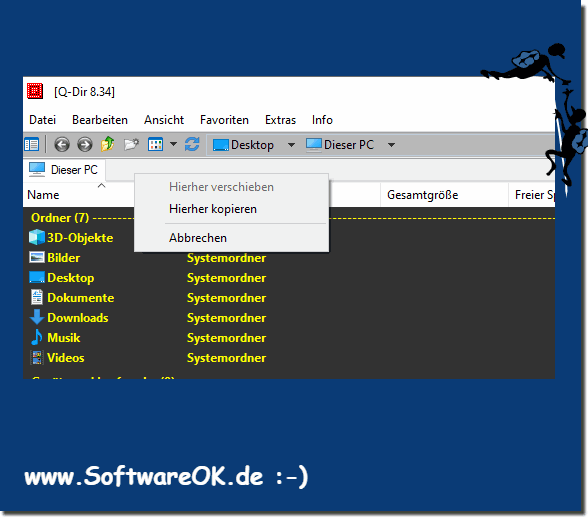
Task: Click Systemordner text in the Videos row
Action: [x=226, y=358]
